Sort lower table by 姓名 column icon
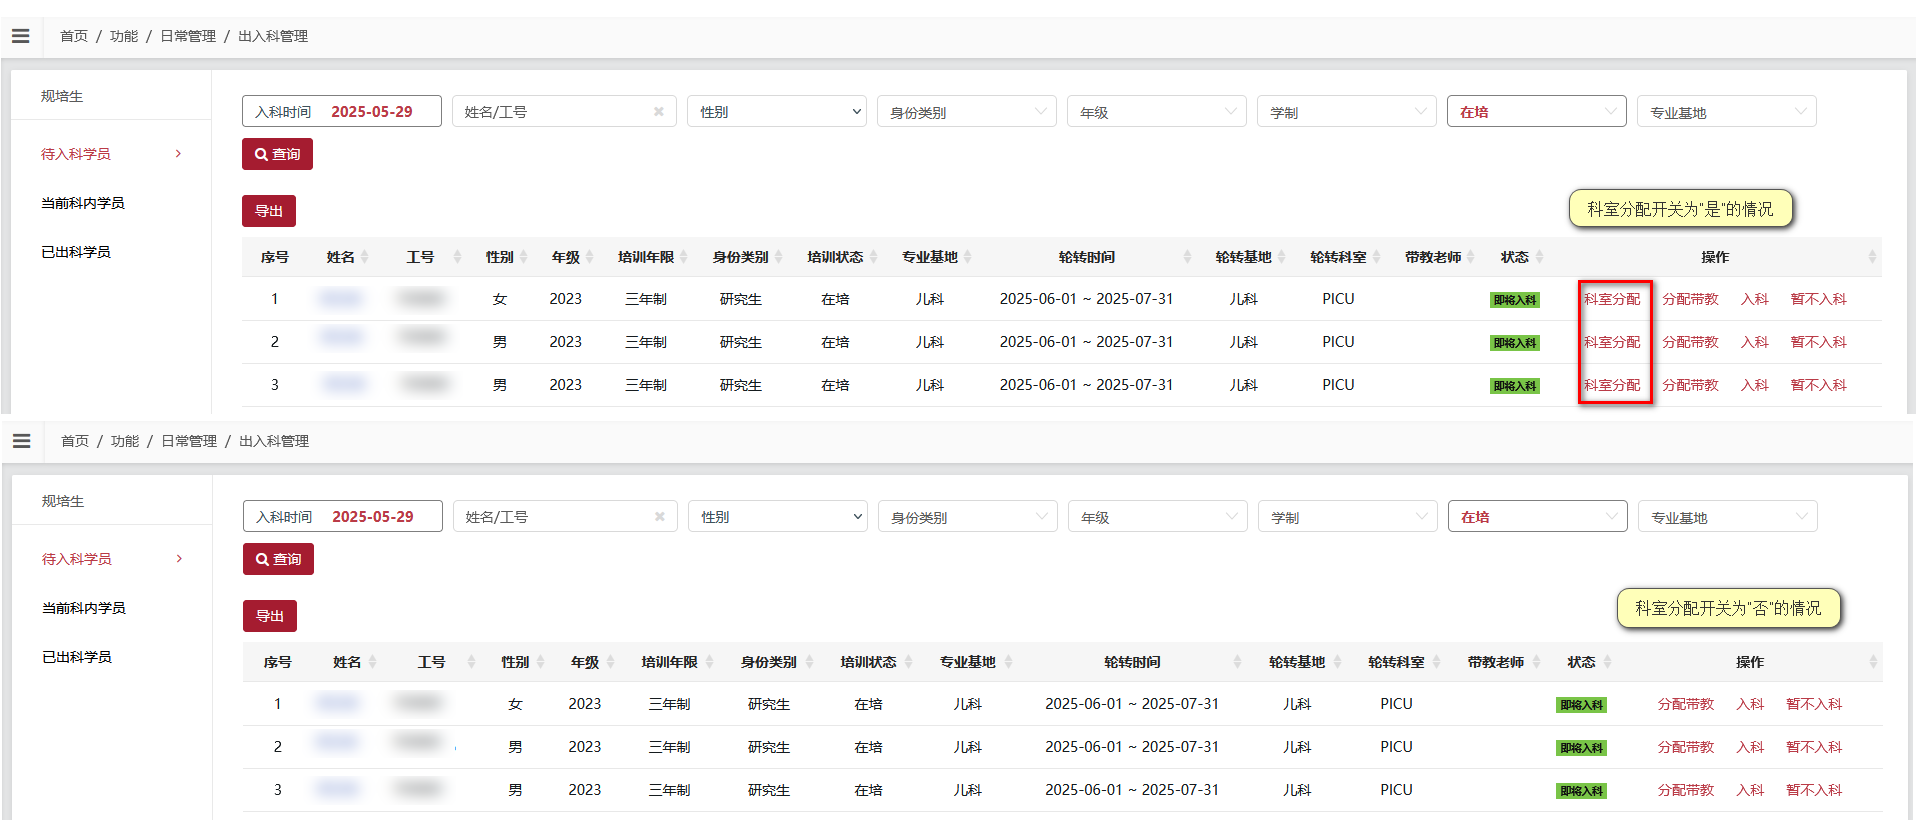This screenshot has width=1916, height=820. (x=372, y=662)
